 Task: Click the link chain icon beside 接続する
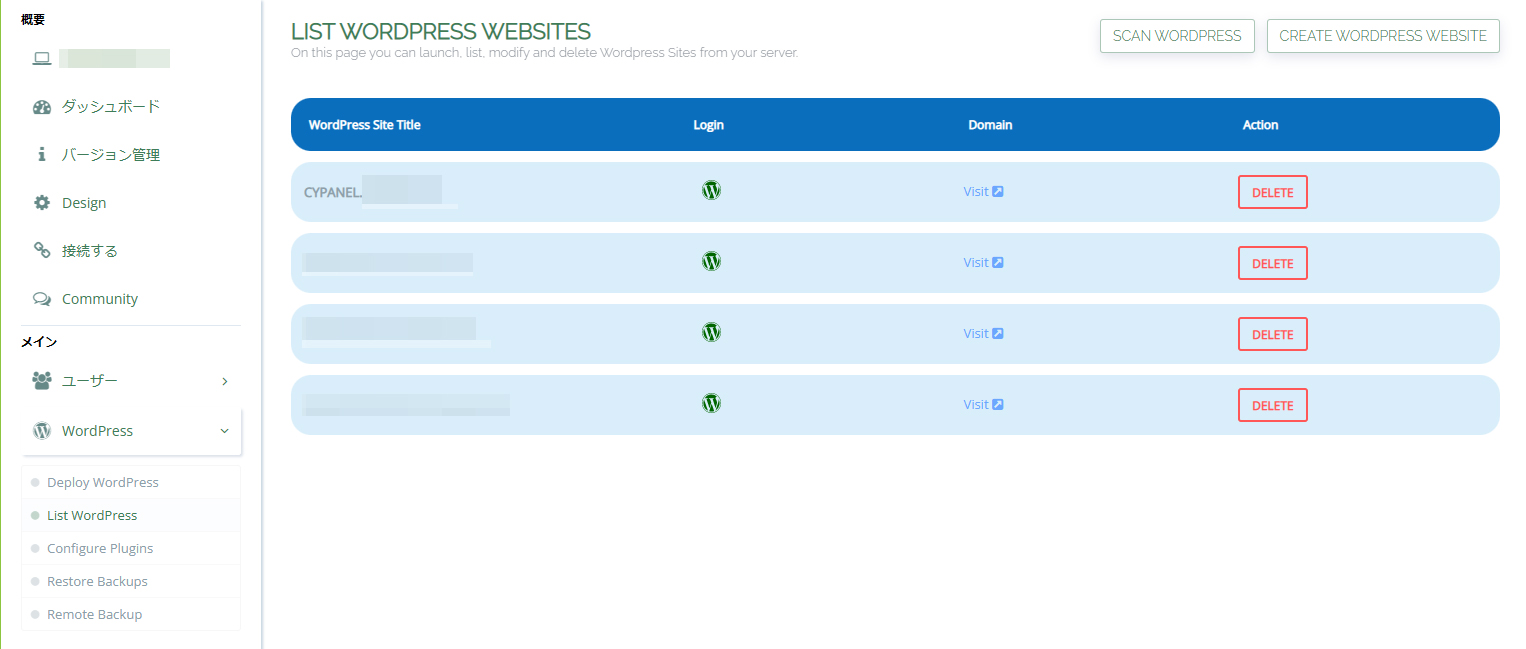41,250
